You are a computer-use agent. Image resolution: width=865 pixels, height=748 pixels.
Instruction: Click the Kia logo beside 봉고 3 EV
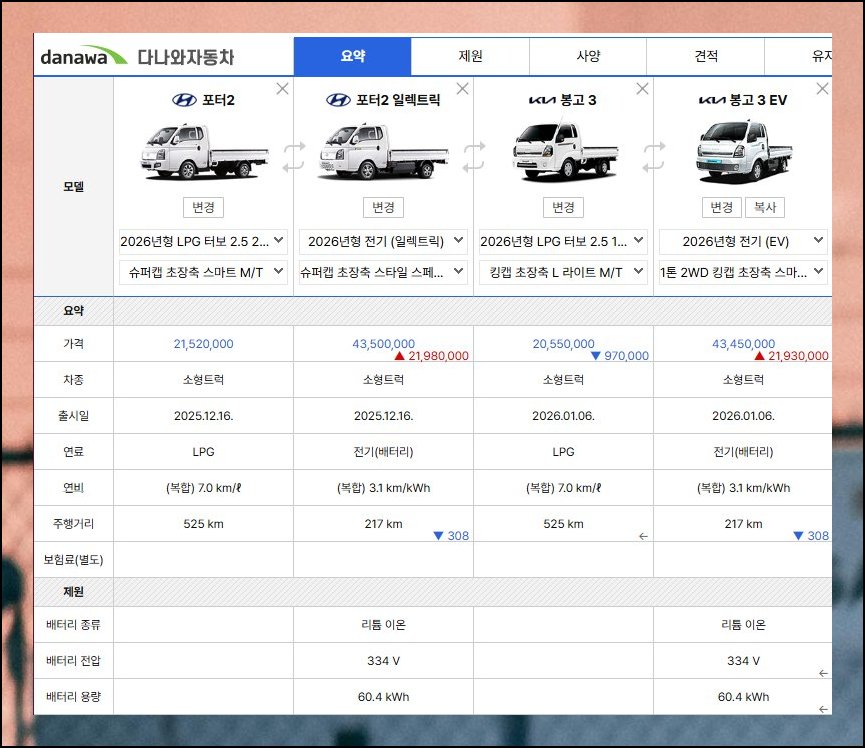click(712, 100)
